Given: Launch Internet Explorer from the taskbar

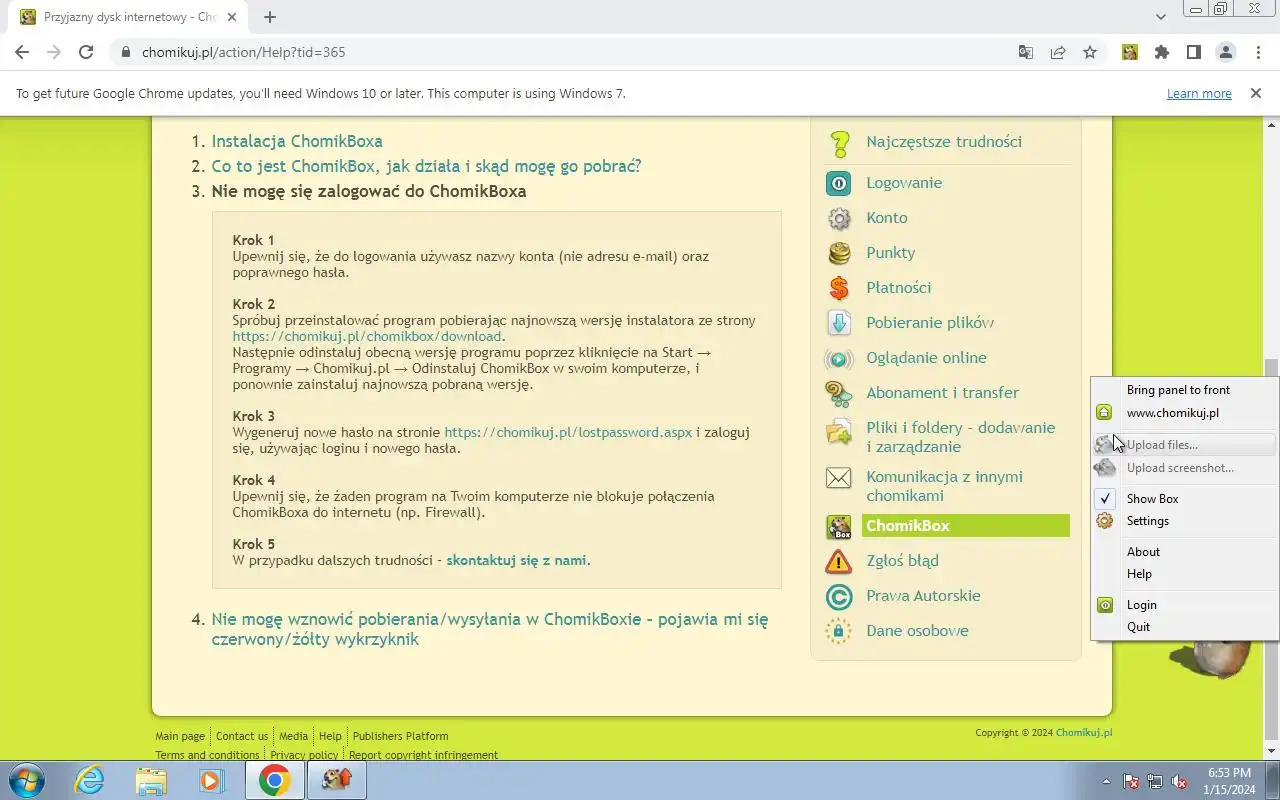Looking at the screenshot, I should coord(90,780).
